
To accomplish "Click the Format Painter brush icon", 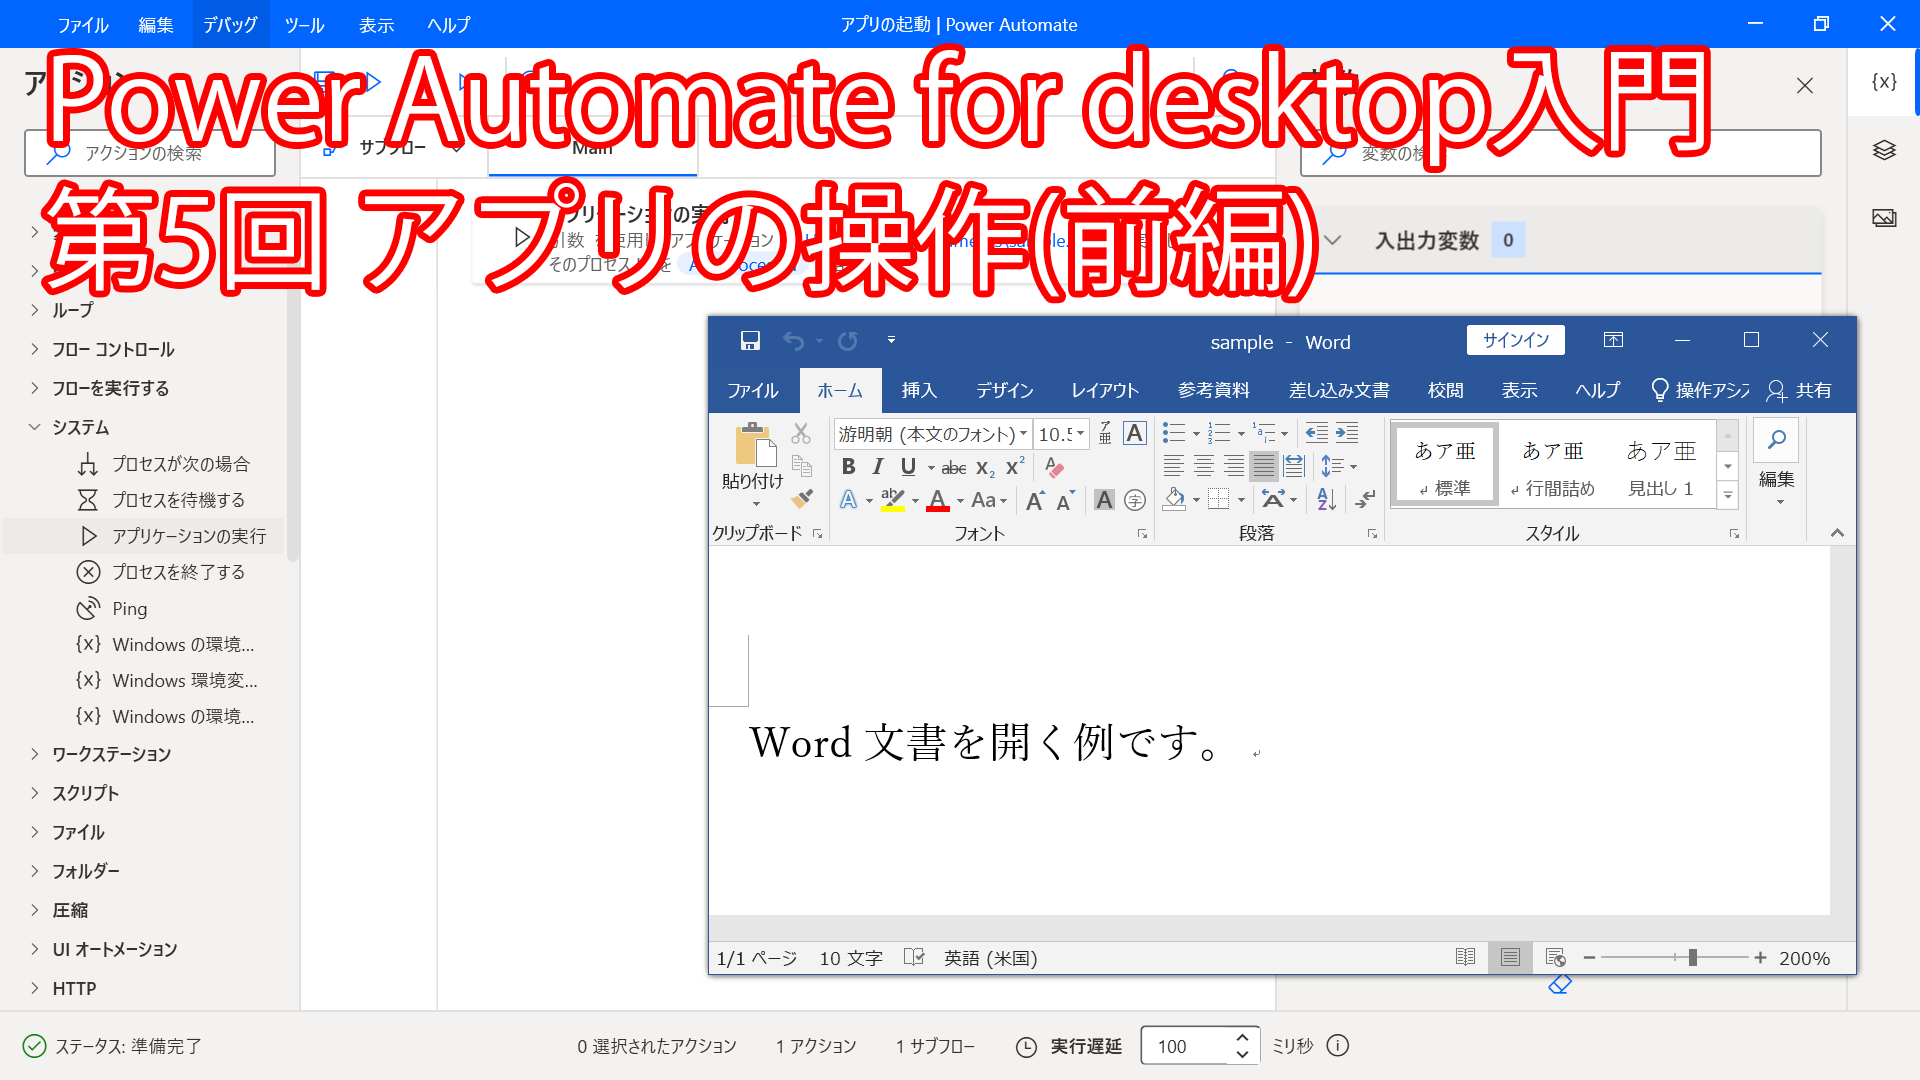I will pyautogui.click(x=801, y=498).
